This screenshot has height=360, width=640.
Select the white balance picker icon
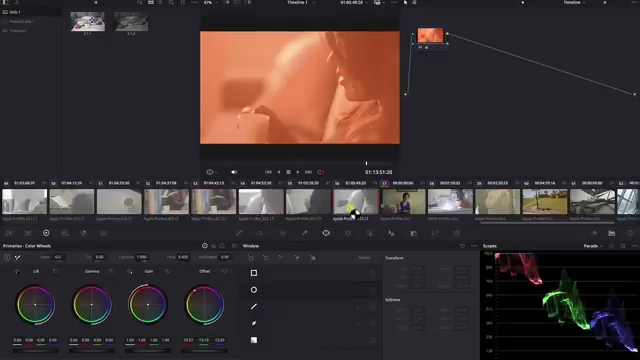[x=18, y=257]
